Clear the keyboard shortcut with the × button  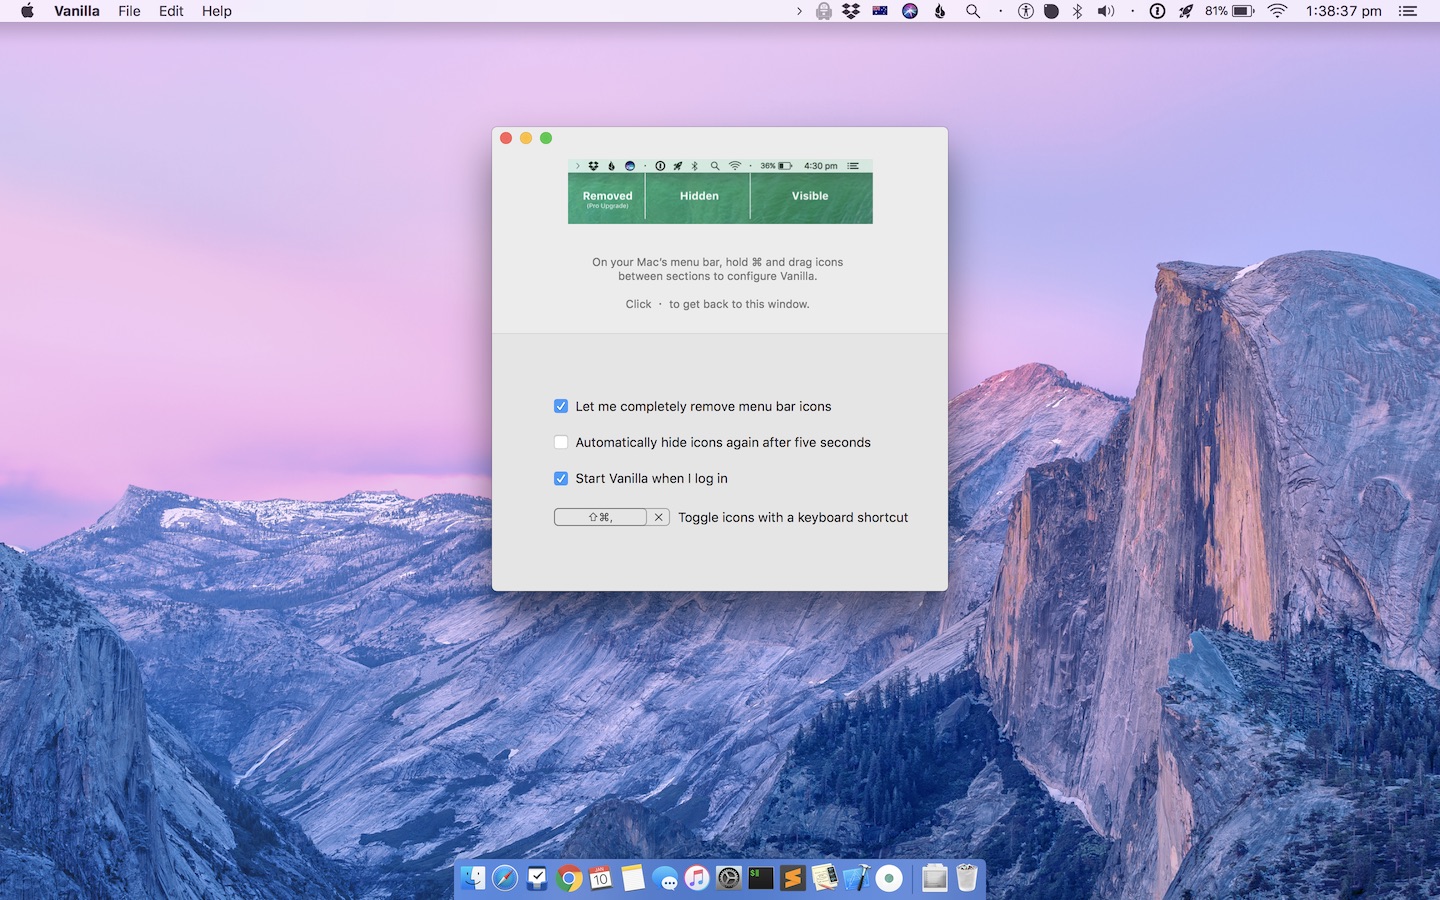click(659, 517)
